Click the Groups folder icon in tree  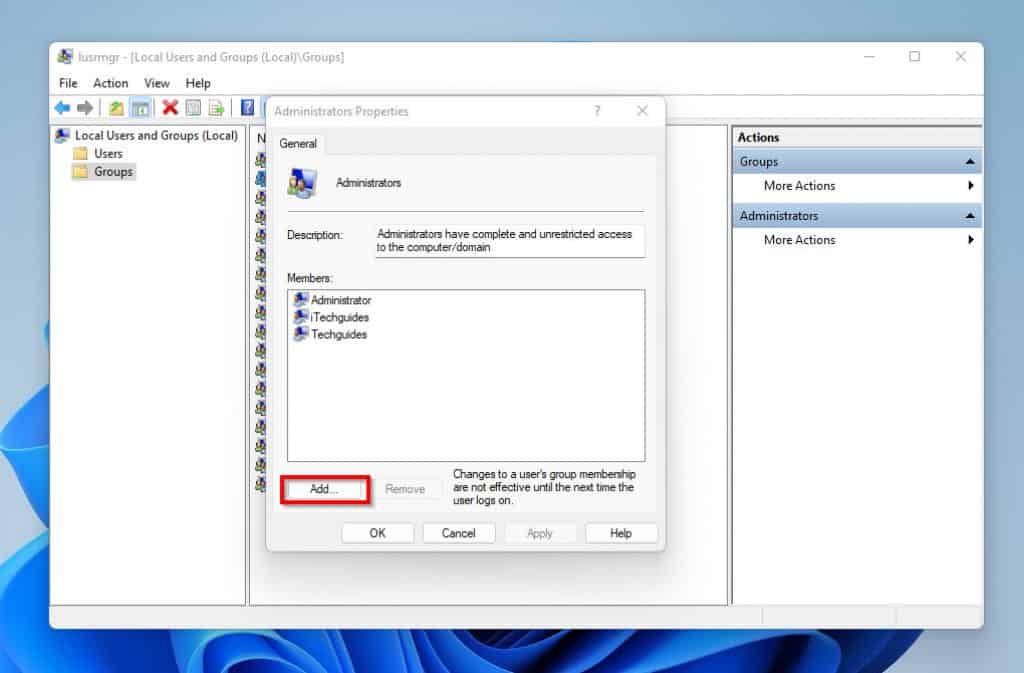(x=80, y=172)
